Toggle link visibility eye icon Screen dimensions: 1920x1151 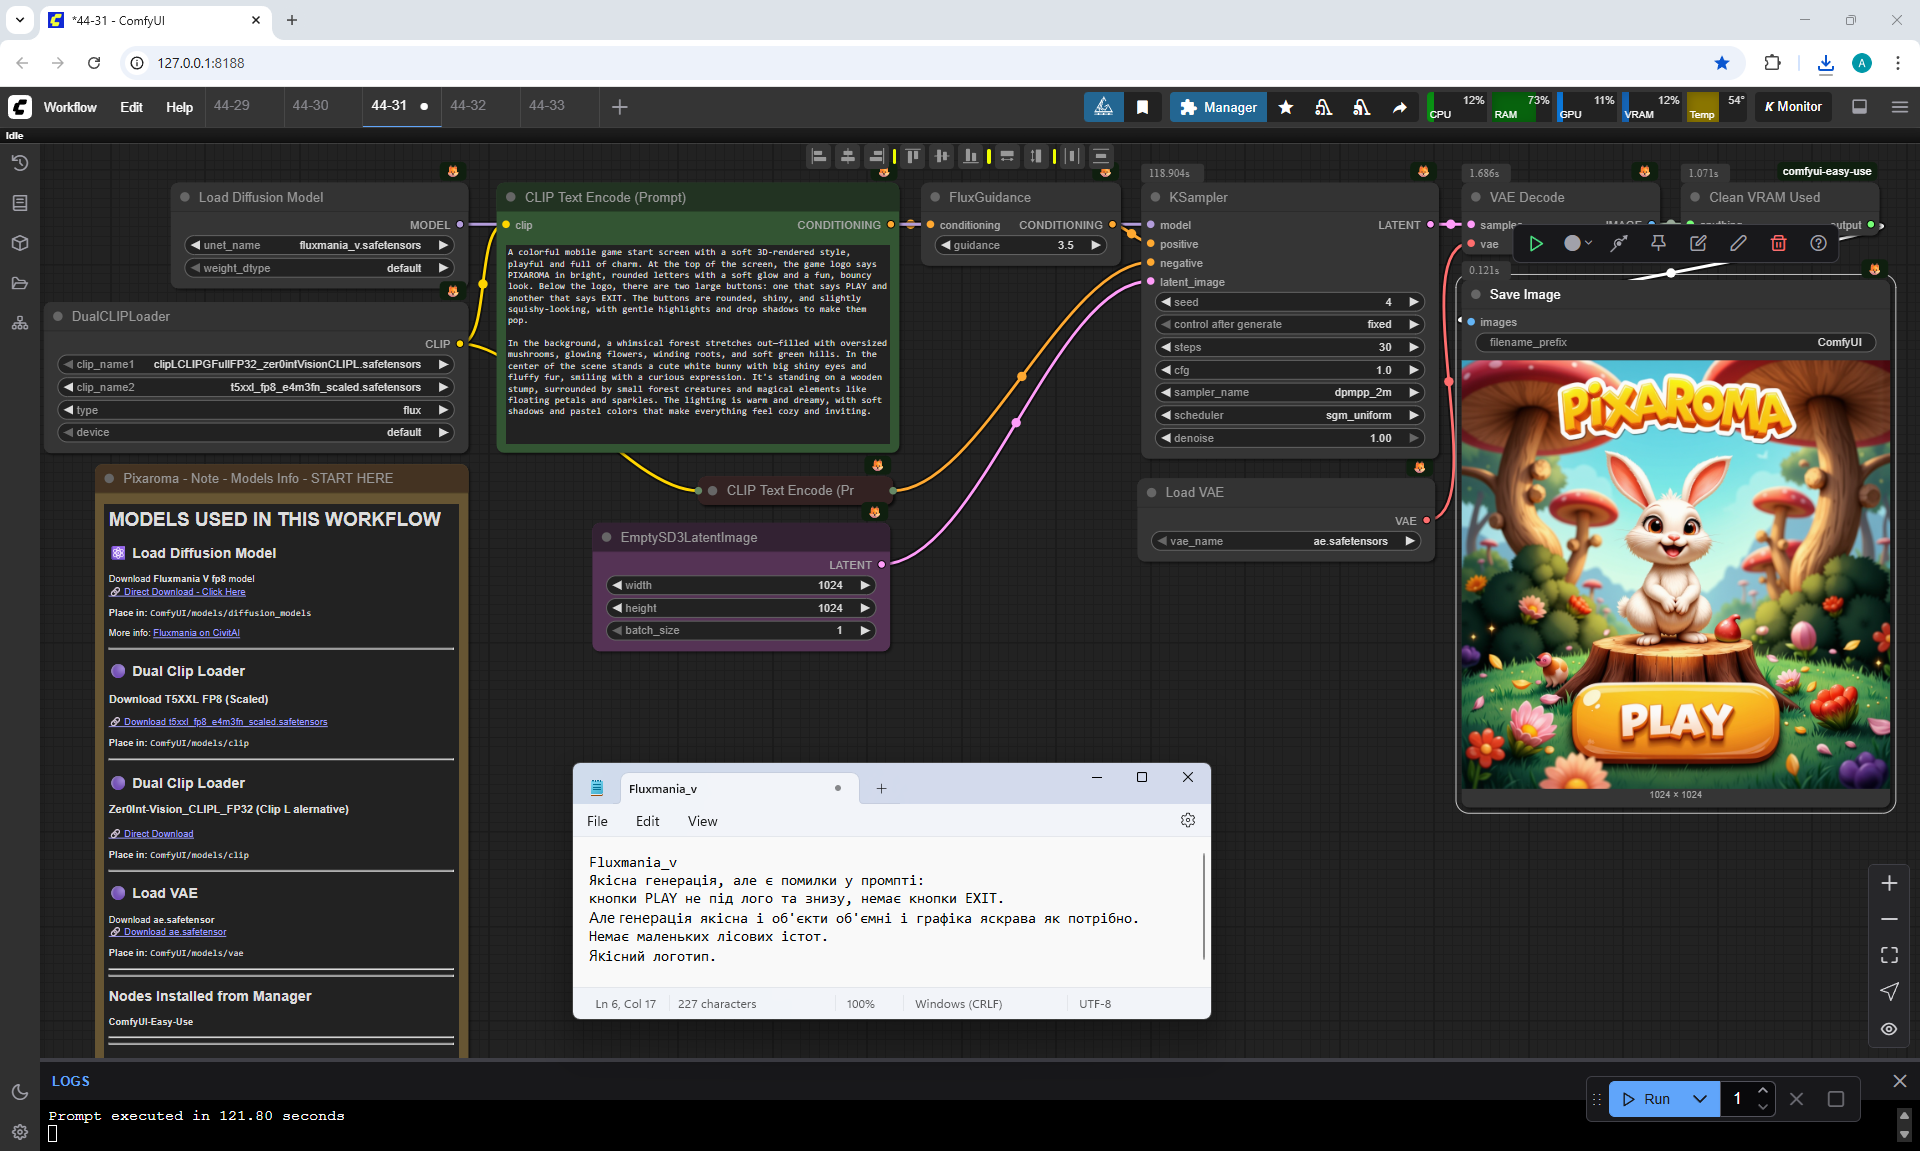point(1889,1028)
